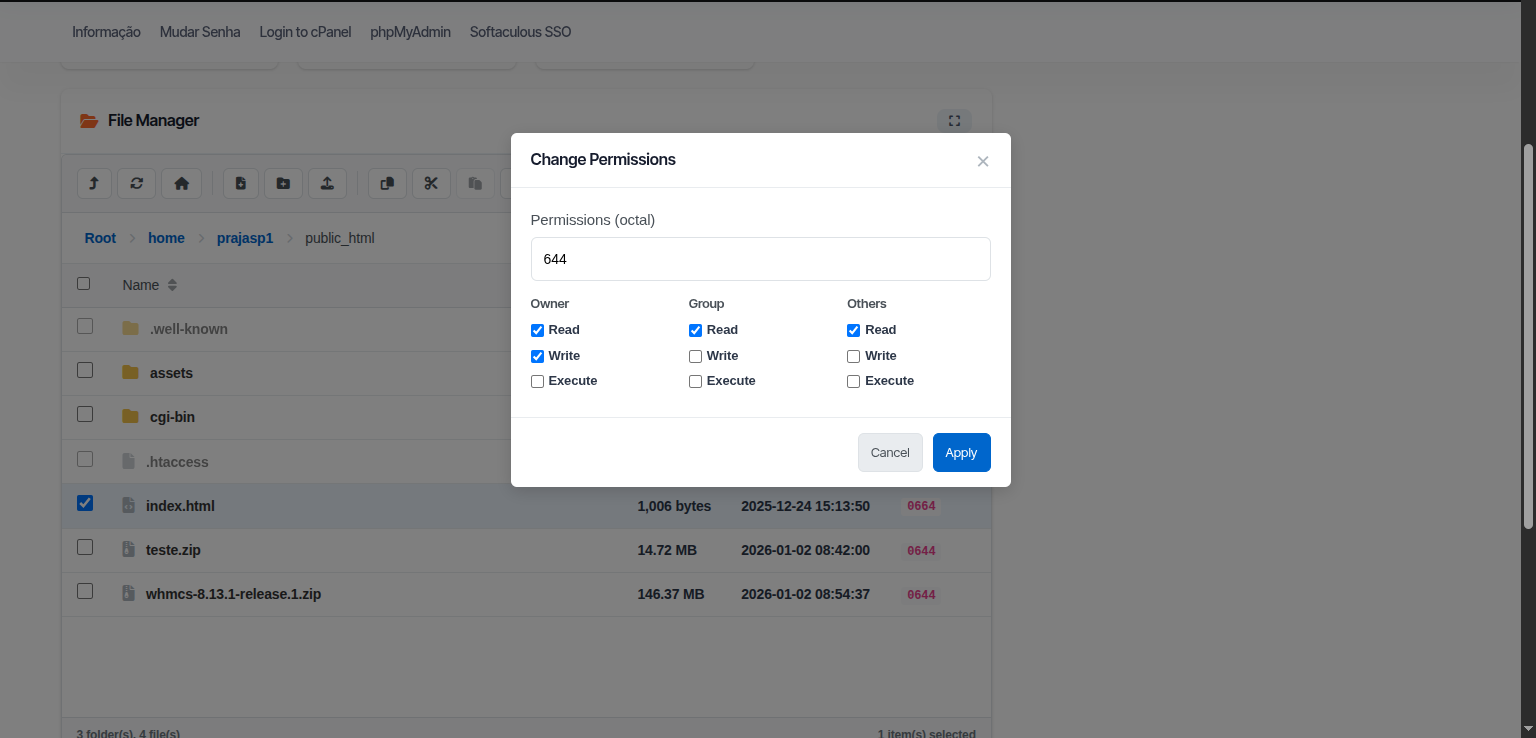
Task: Click inside the octal permissions input field
Action: click(760, 258)
